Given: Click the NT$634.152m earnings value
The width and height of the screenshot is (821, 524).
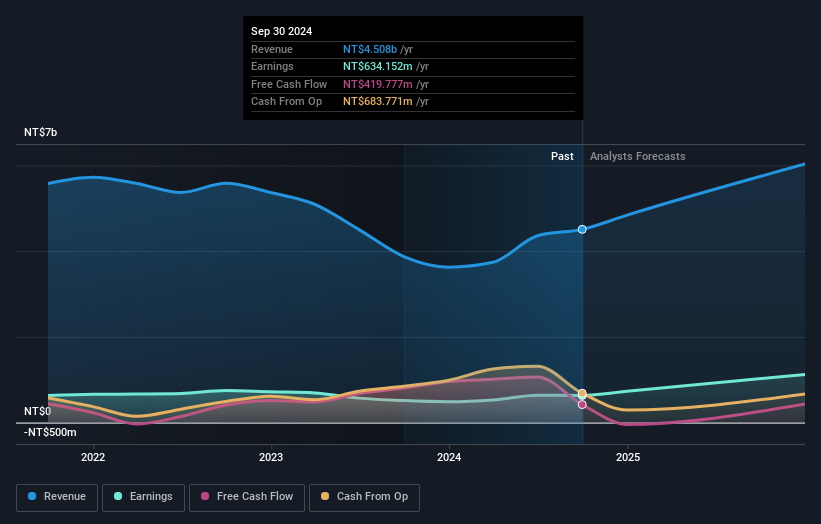Looking at the screenshot, I should (x=378, y=66).
